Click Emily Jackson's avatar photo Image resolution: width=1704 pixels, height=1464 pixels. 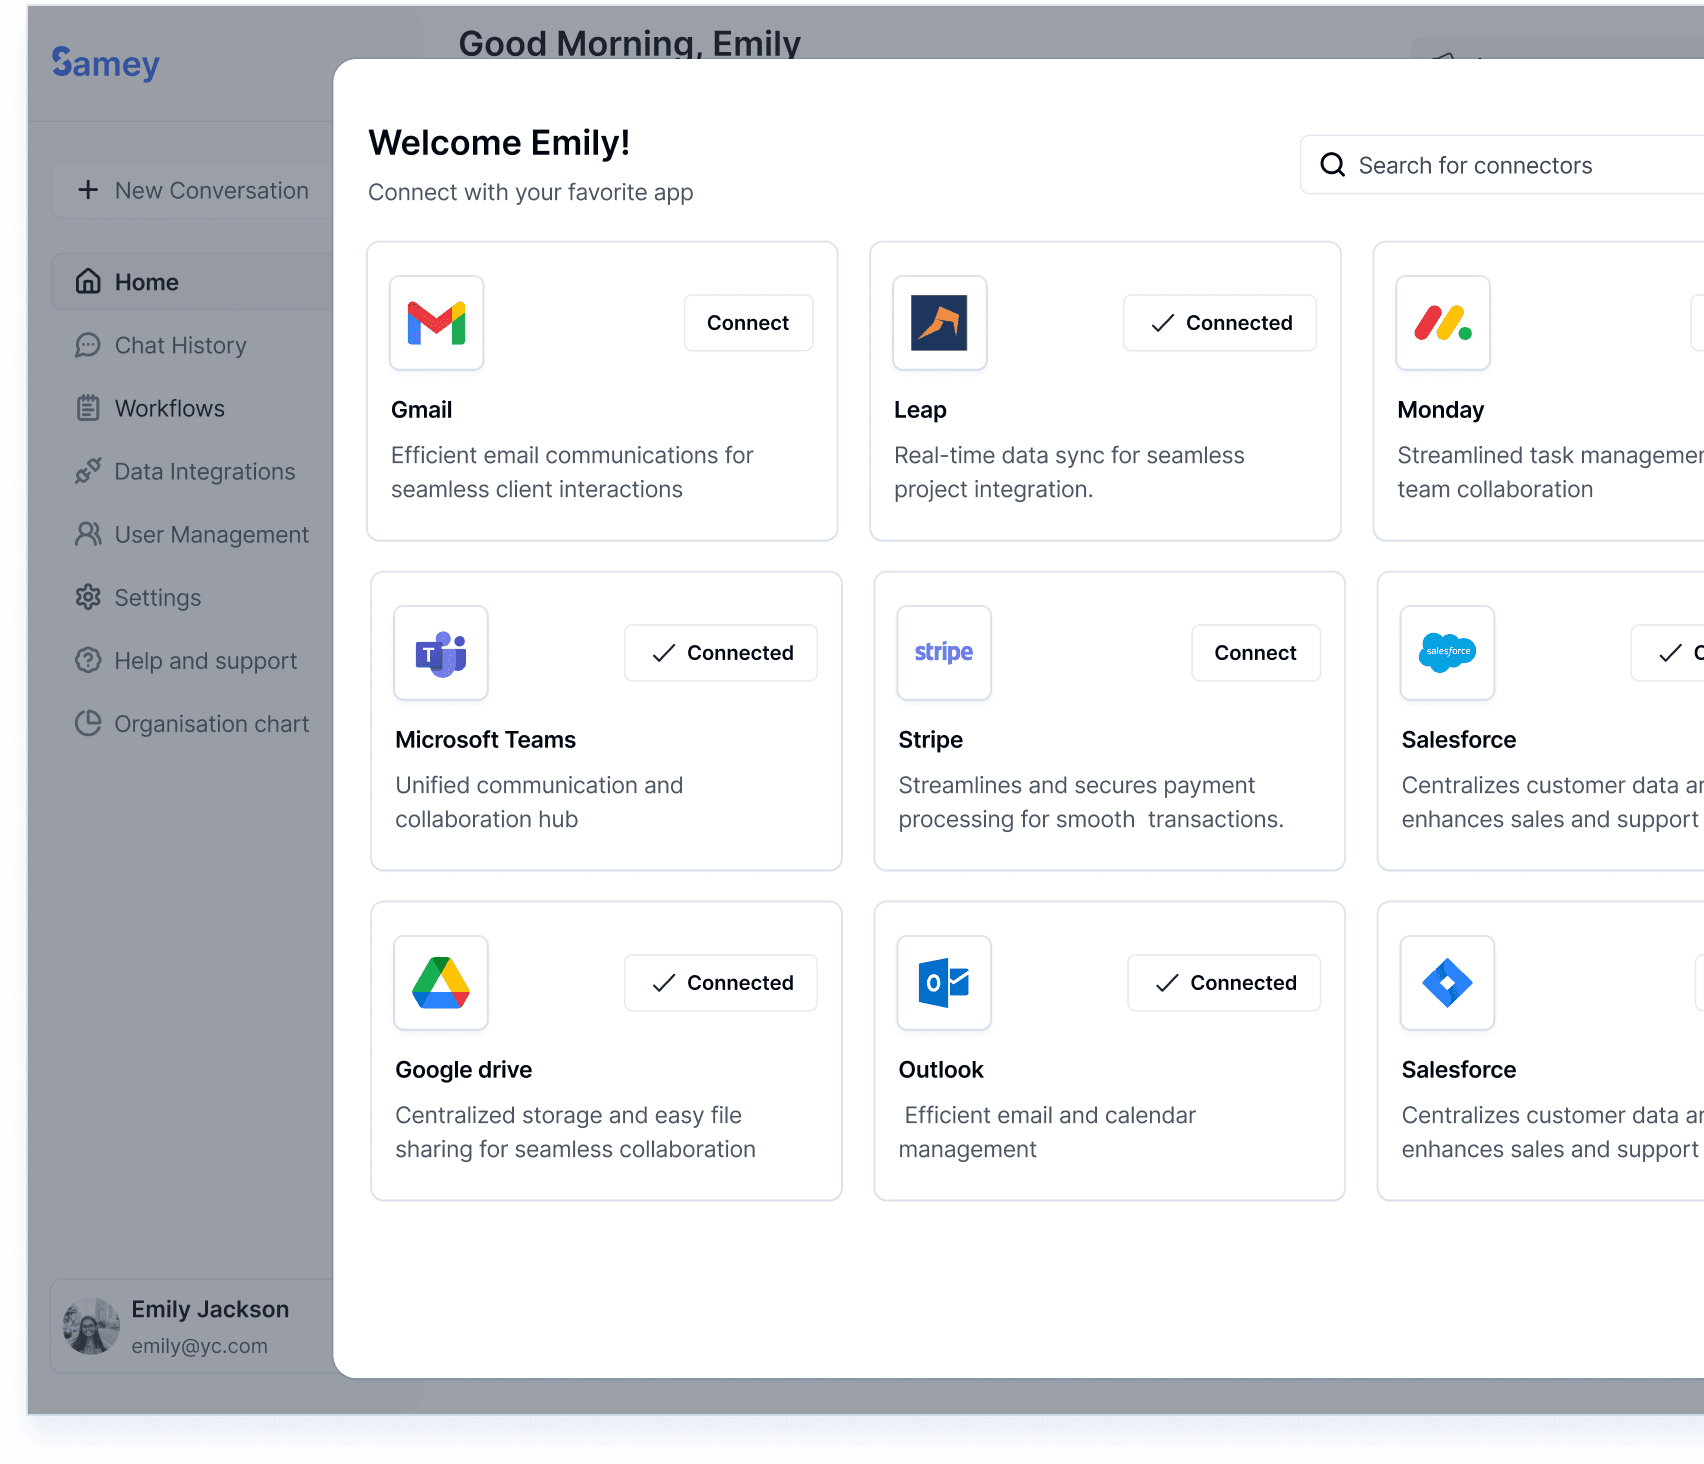[91, 1327]
